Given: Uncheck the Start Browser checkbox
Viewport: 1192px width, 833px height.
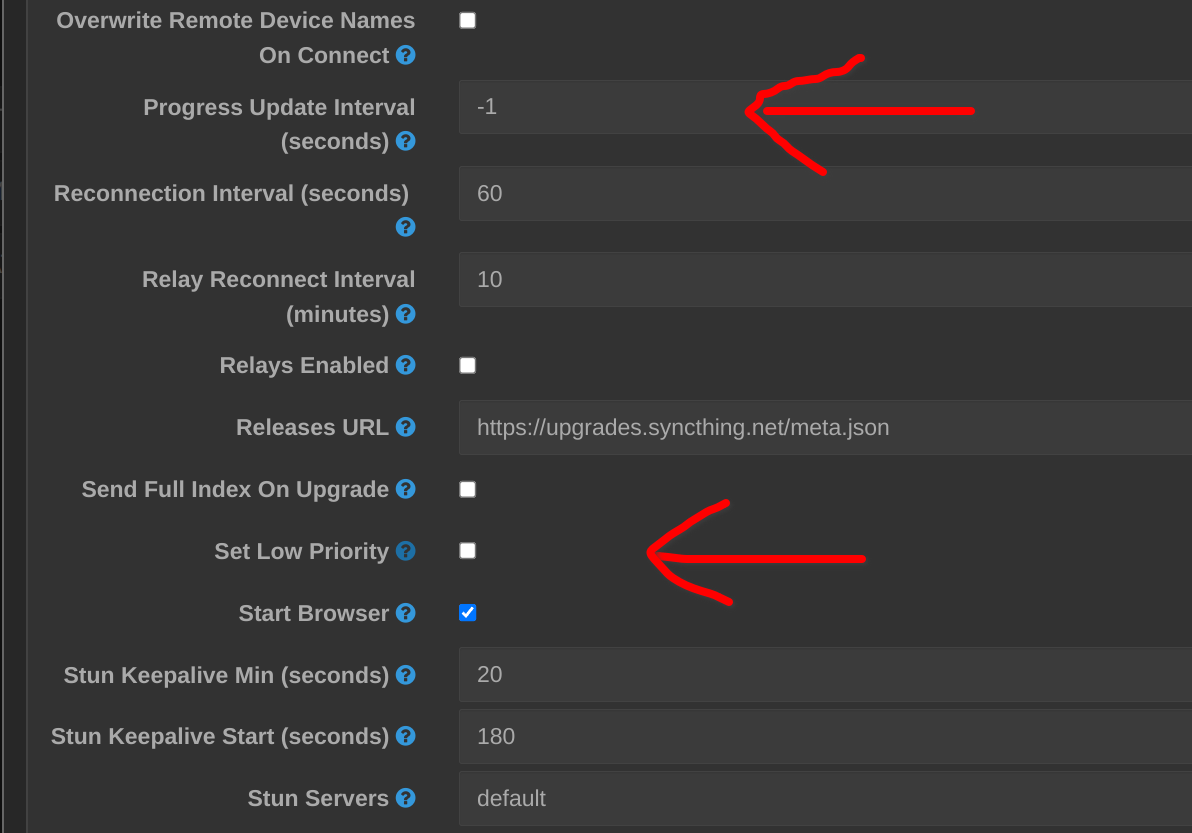Looking at the screenshot, I should click(x=467, y=612).
